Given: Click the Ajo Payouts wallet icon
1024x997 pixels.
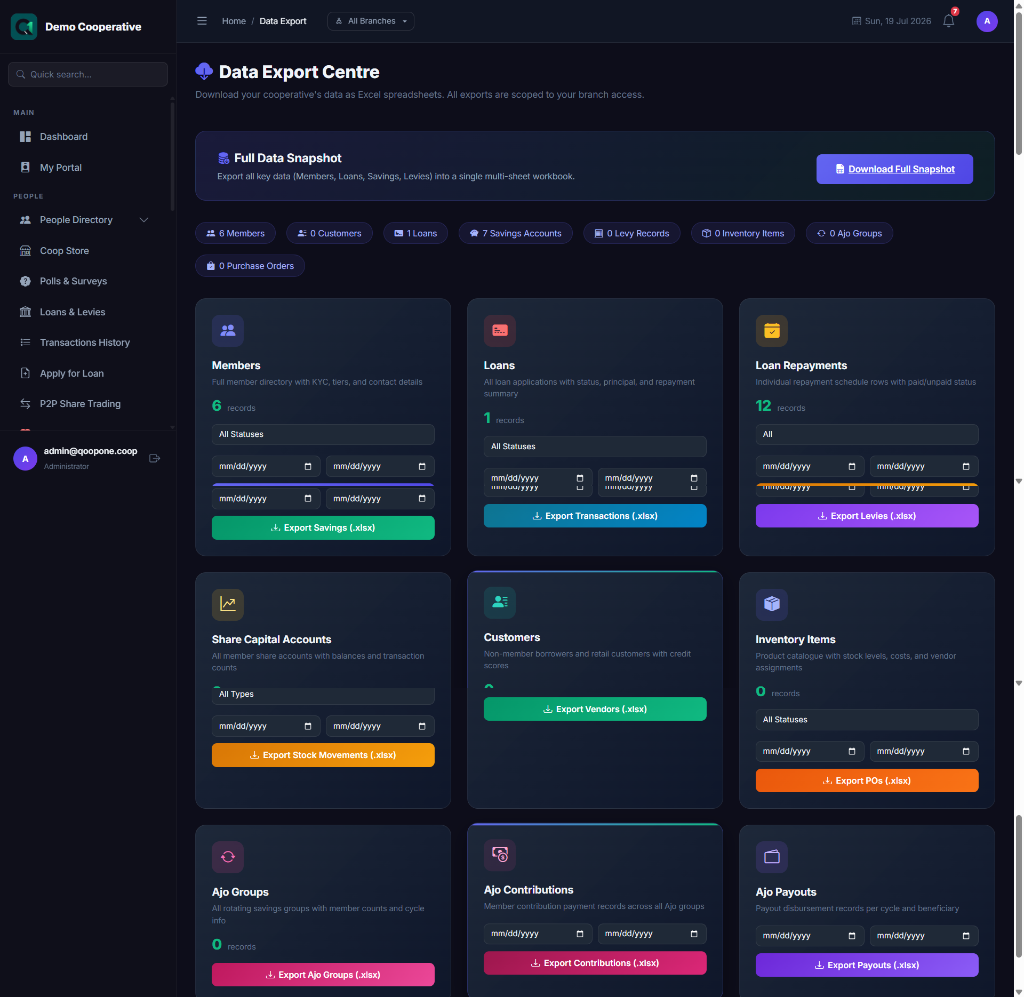Looking at the screenshot, I should tap(772, 857).
